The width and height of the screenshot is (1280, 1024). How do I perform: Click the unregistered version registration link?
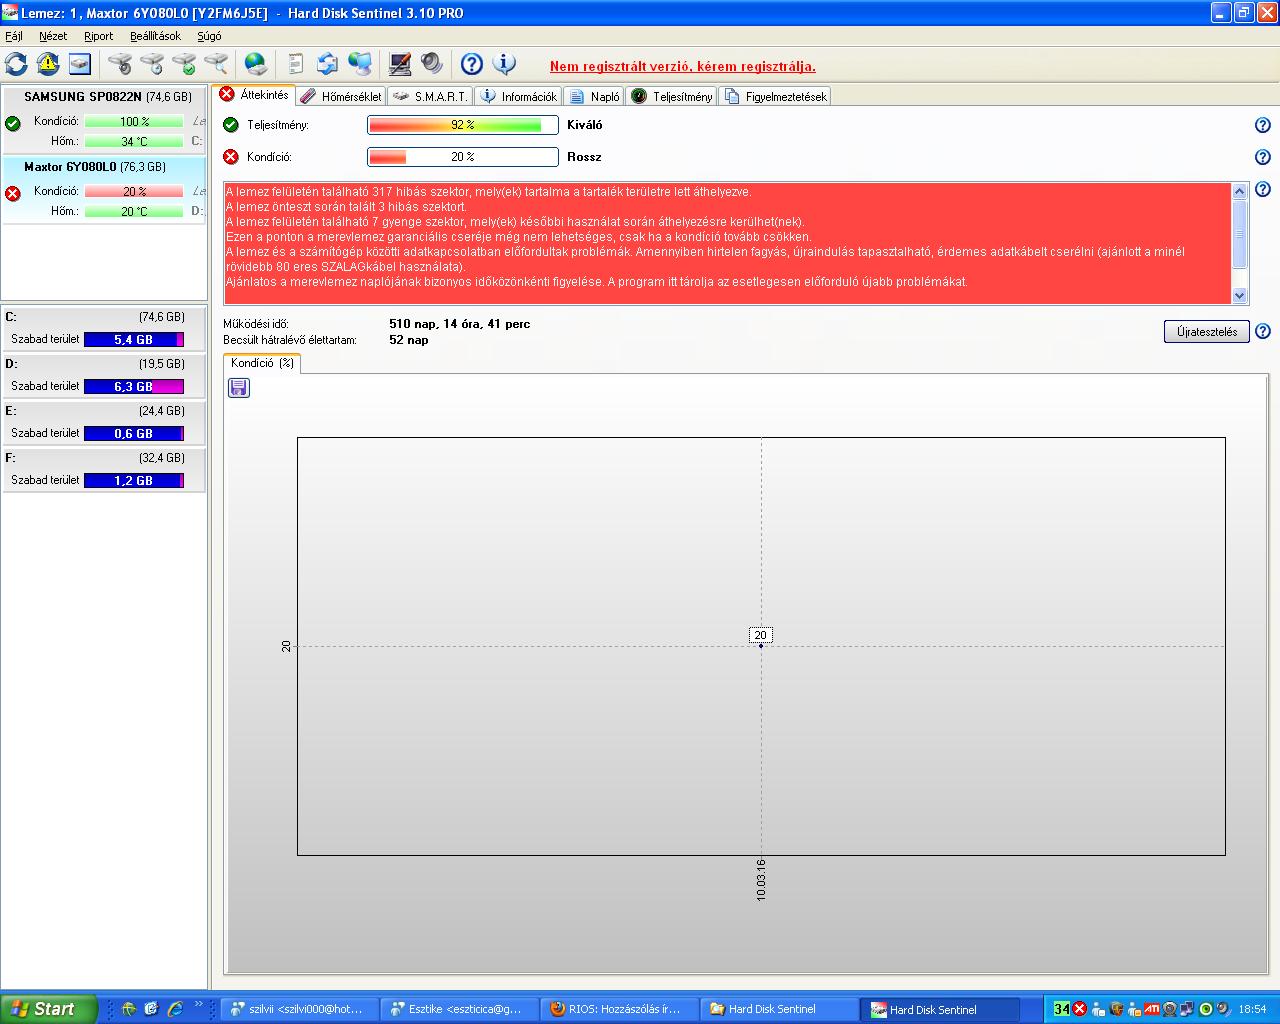[x=682, y=67]
